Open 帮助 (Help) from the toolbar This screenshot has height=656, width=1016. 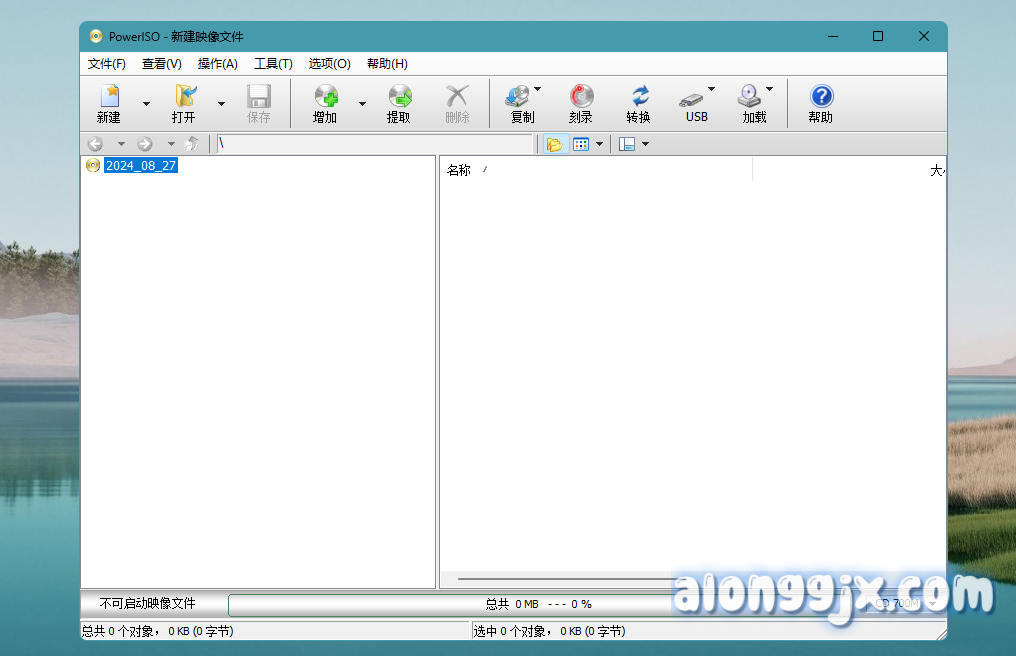821,97
